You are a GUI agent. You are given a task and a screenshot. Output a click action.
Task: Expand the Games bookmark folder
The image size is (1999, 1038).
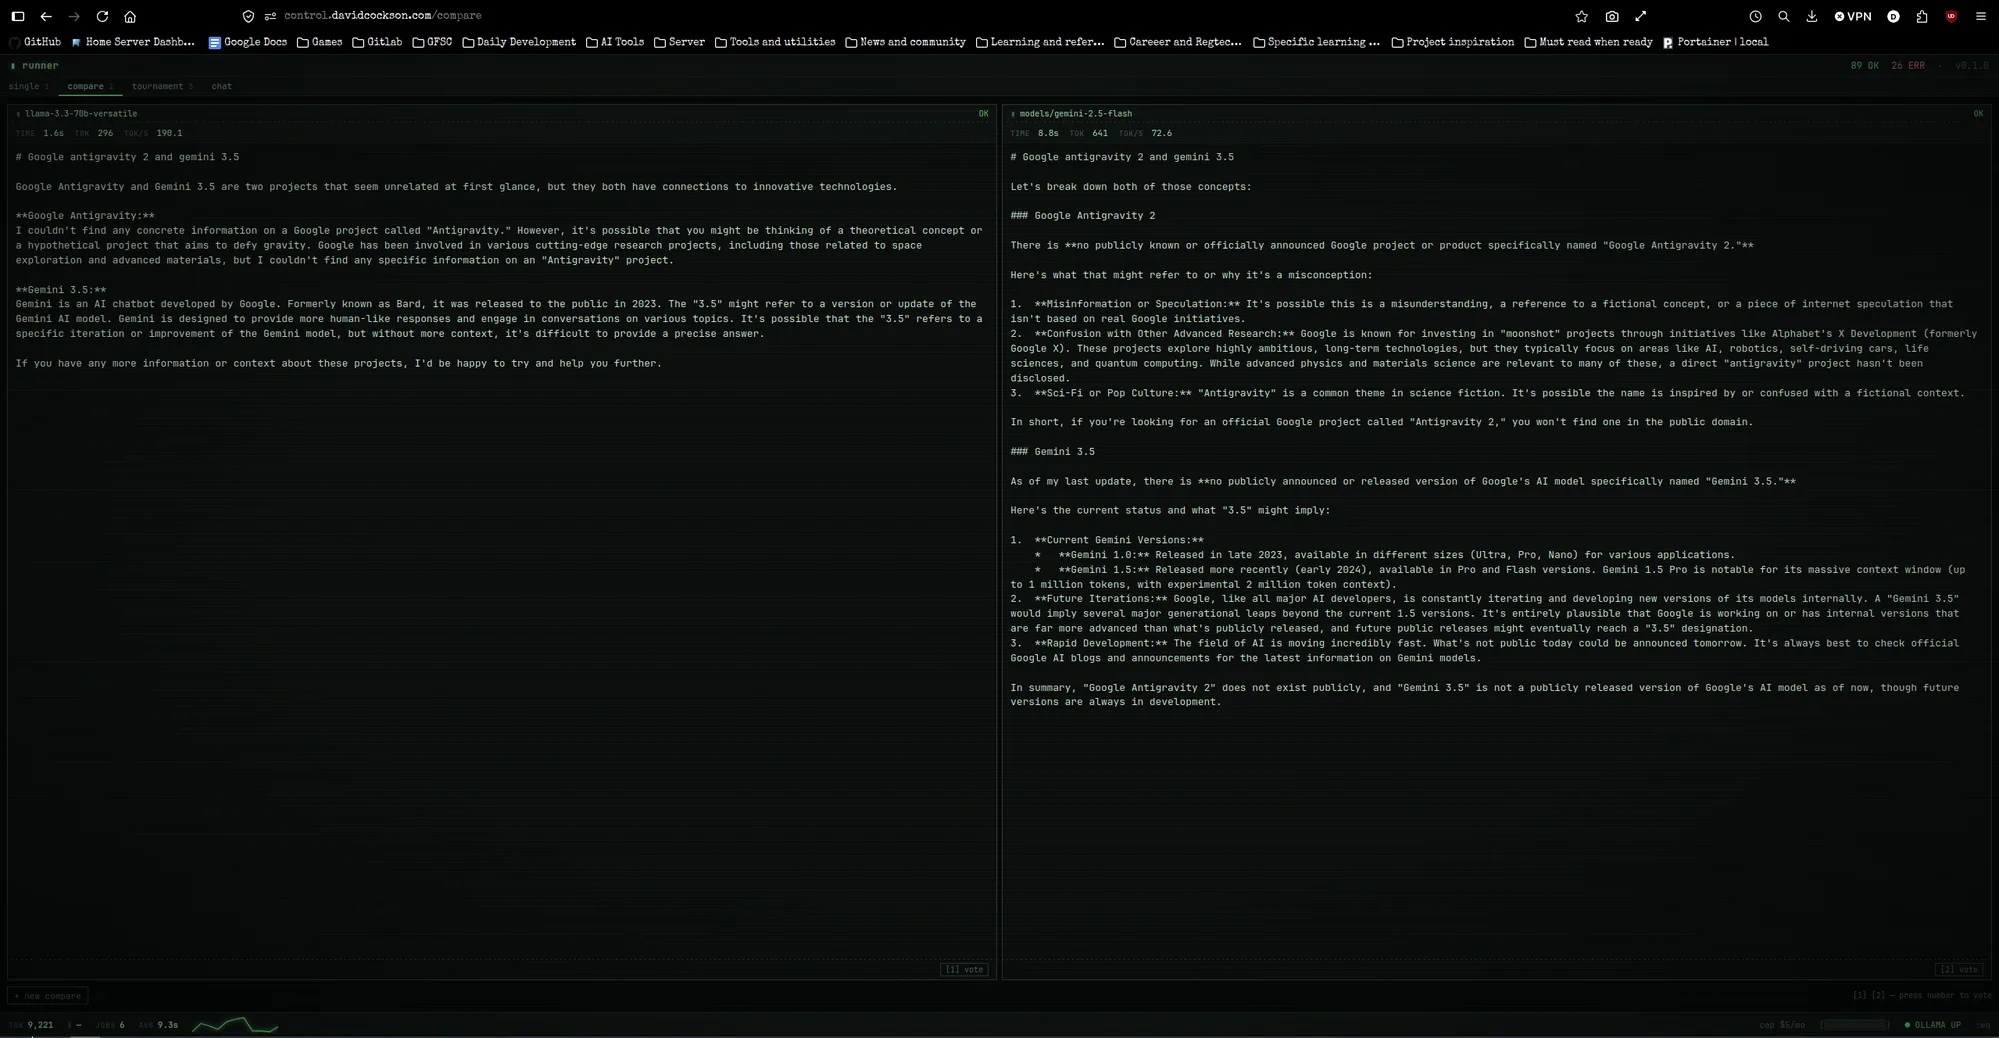(x=319, y=42)
